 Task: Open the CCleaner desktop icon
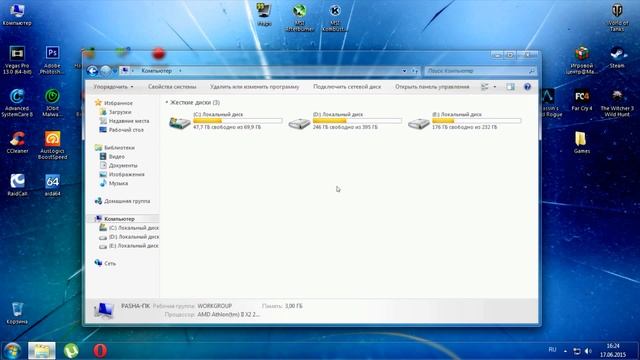[17, 142]
